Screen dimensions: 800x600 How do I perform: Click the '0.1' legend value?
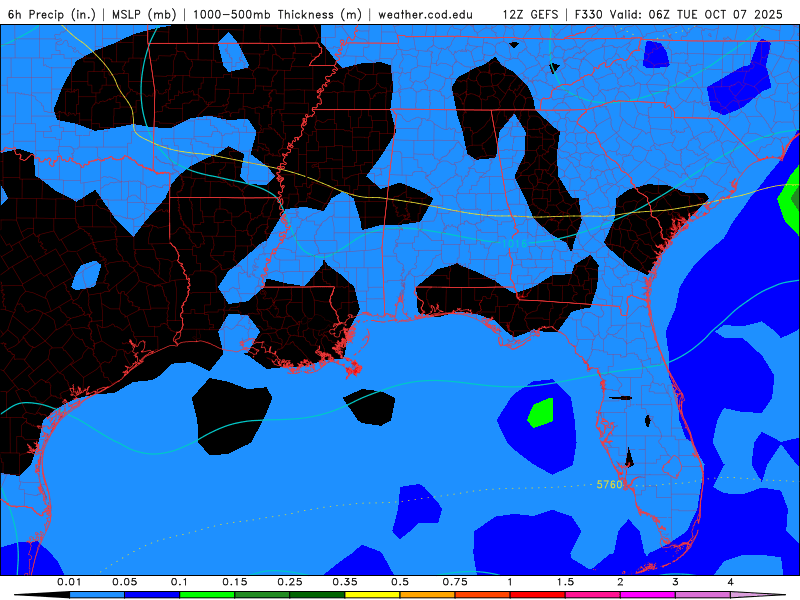180,582
